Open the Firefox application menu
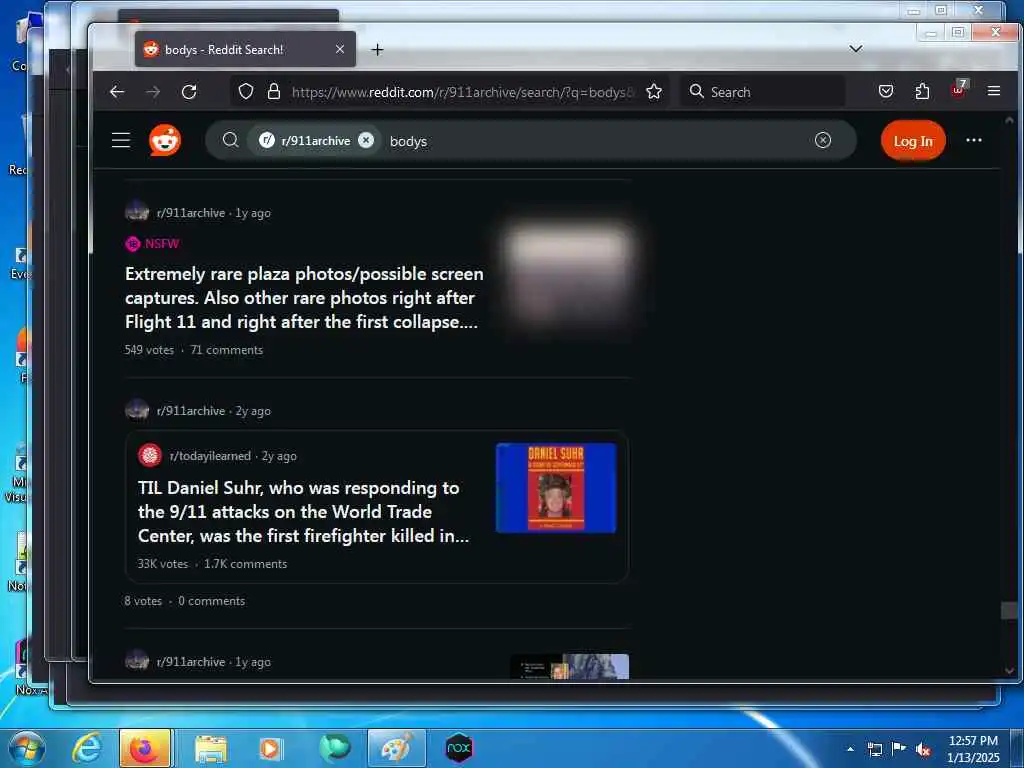 point(994,91)
